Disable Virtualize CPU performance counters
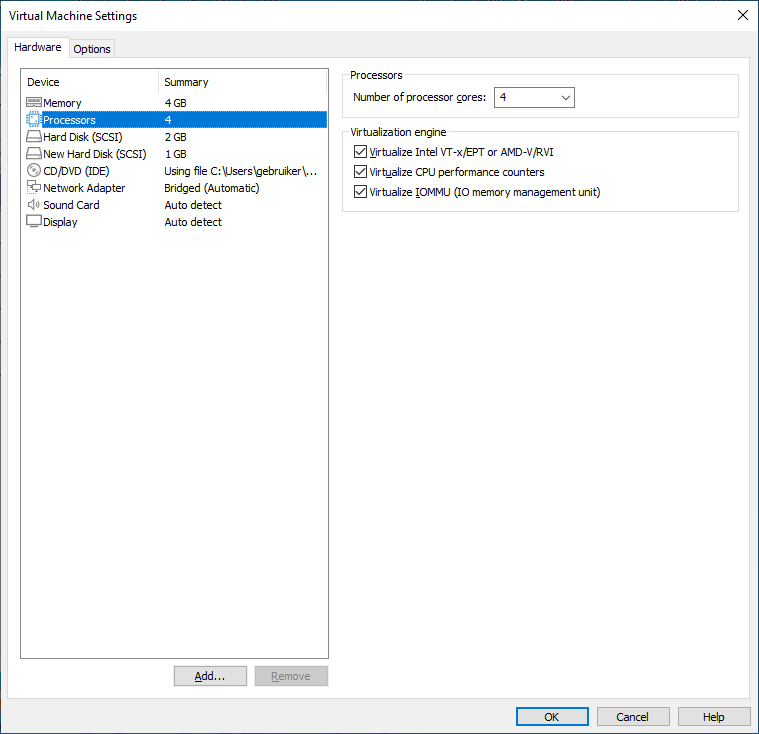759x734 pixels. tap(361, 172)
